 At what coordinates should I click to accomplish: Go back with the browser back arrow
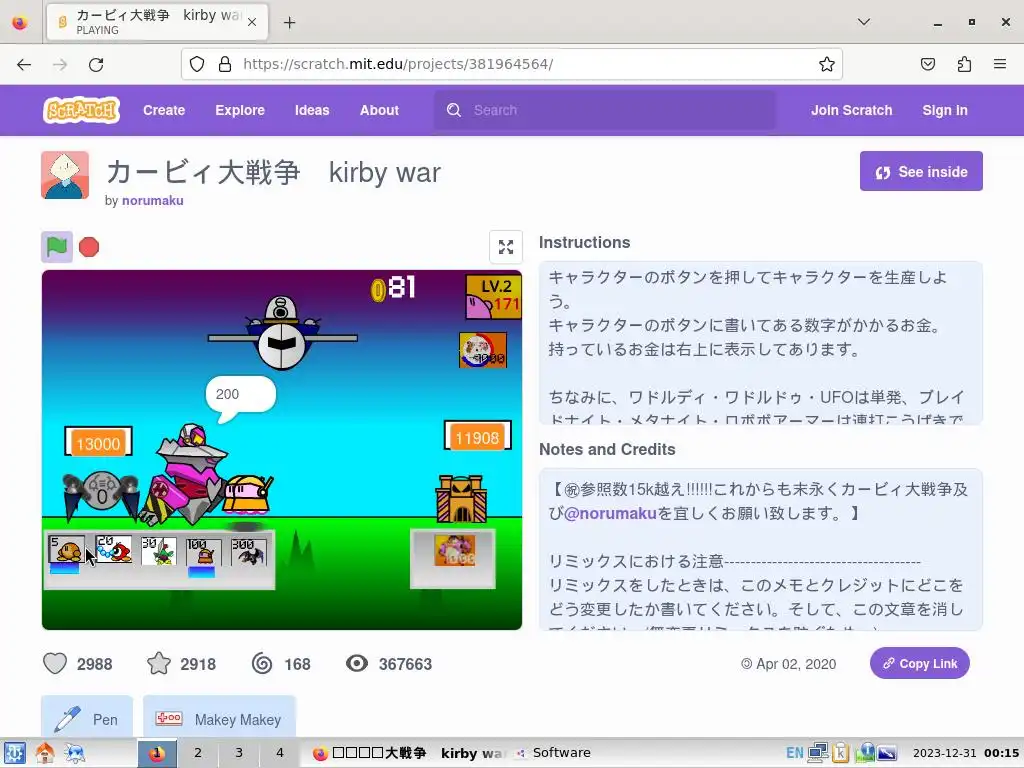click(24, 64)
